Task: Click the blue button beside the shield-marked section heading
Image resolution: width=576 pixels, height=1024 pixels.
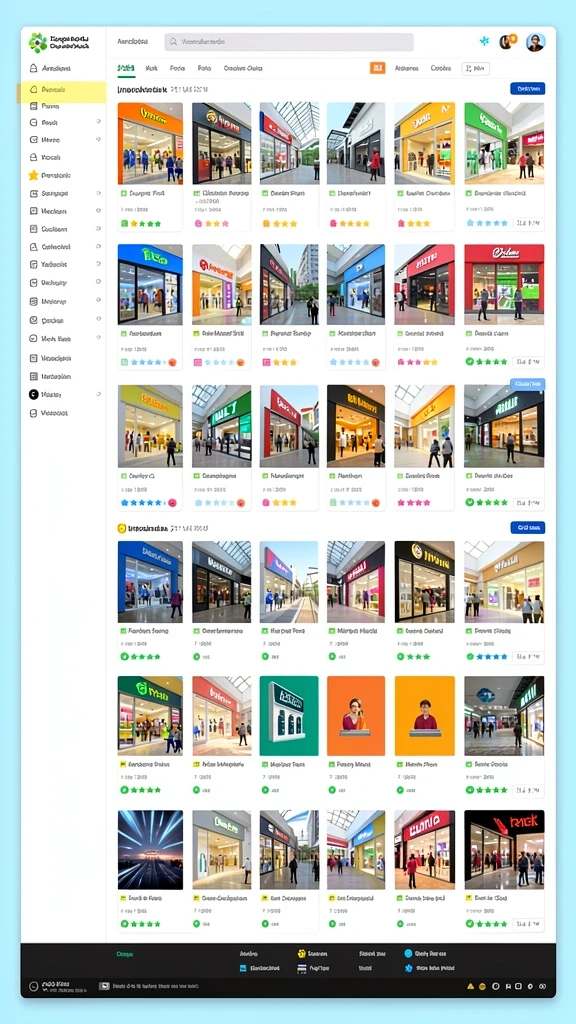Action: (528, 528)
